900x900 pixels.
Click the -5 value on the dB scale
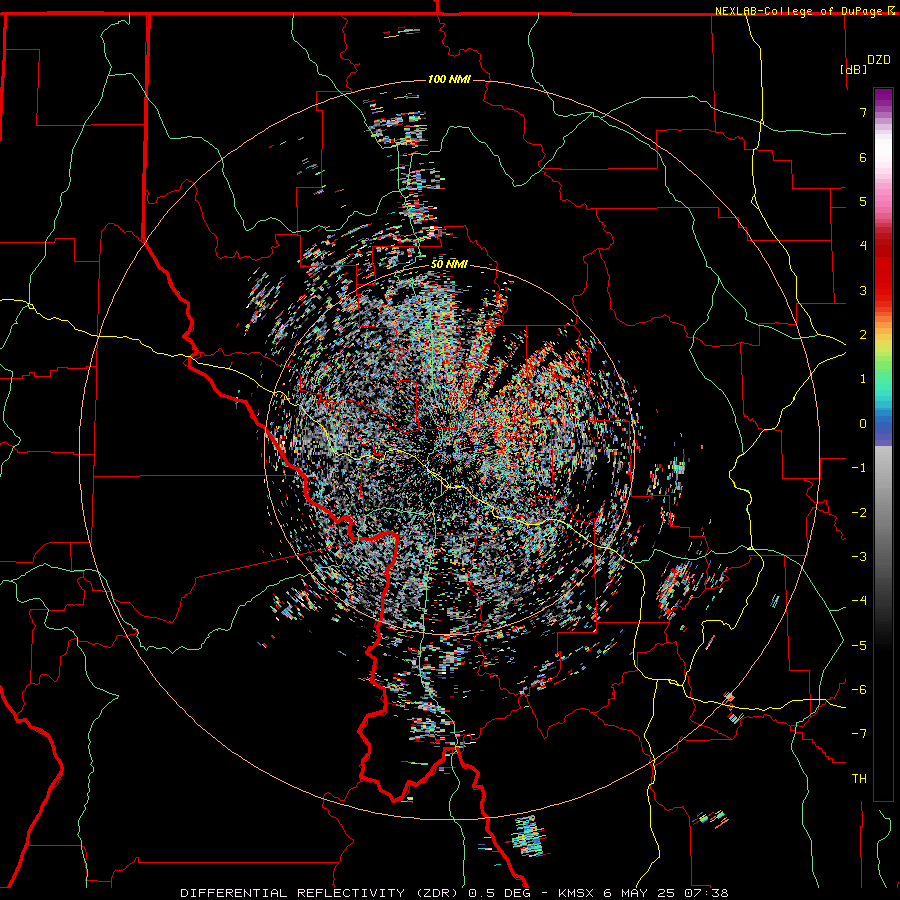coord(859,646)
